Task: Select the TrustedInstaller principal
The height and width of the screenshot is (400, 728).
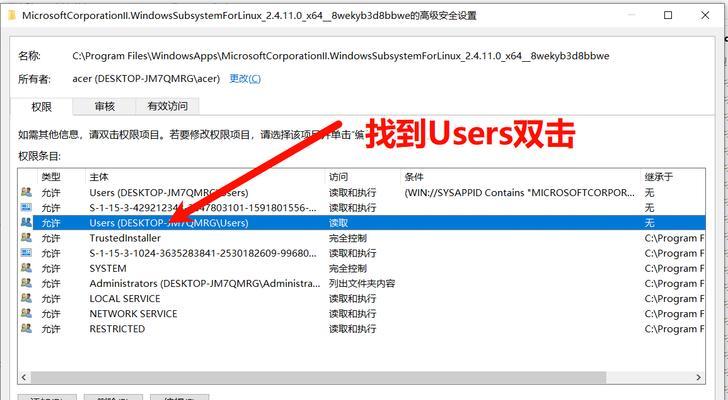Action: [125, 238]
